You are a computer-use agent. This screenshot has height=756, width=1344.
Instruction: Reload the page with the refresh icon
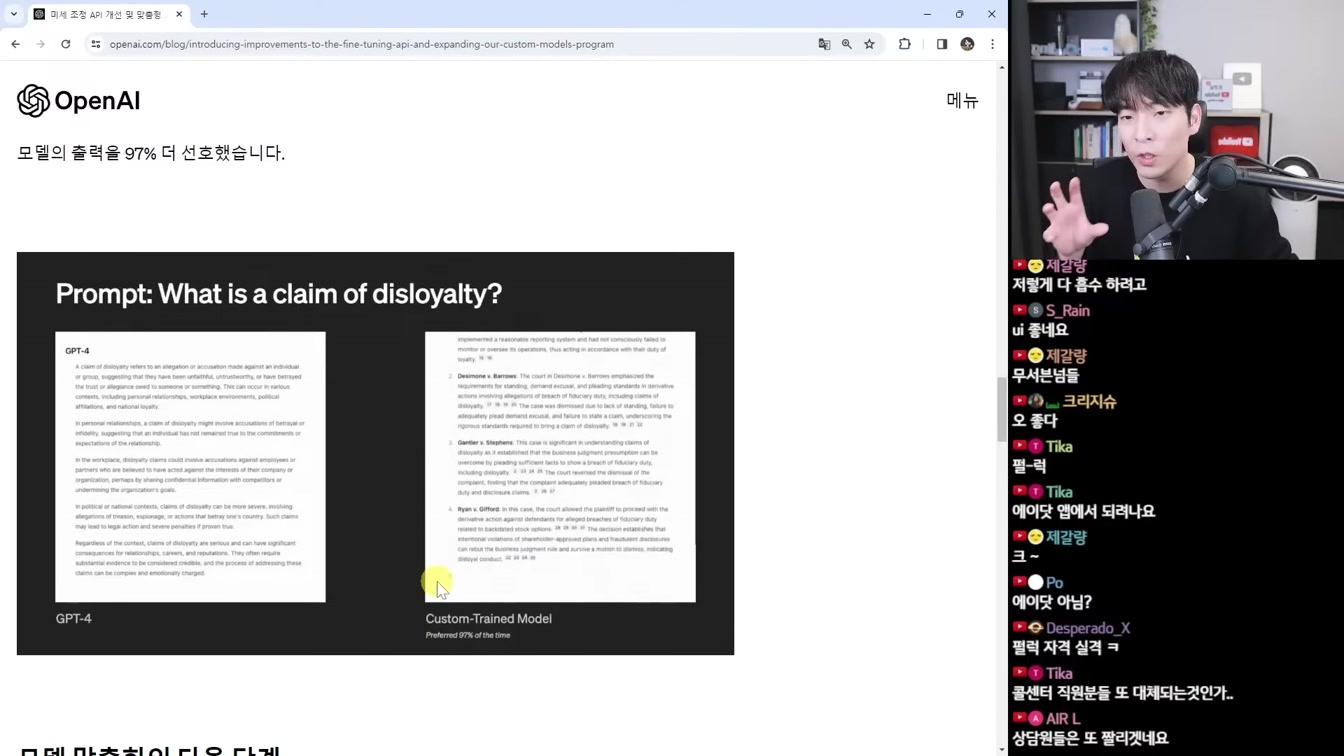click(66, 44)
